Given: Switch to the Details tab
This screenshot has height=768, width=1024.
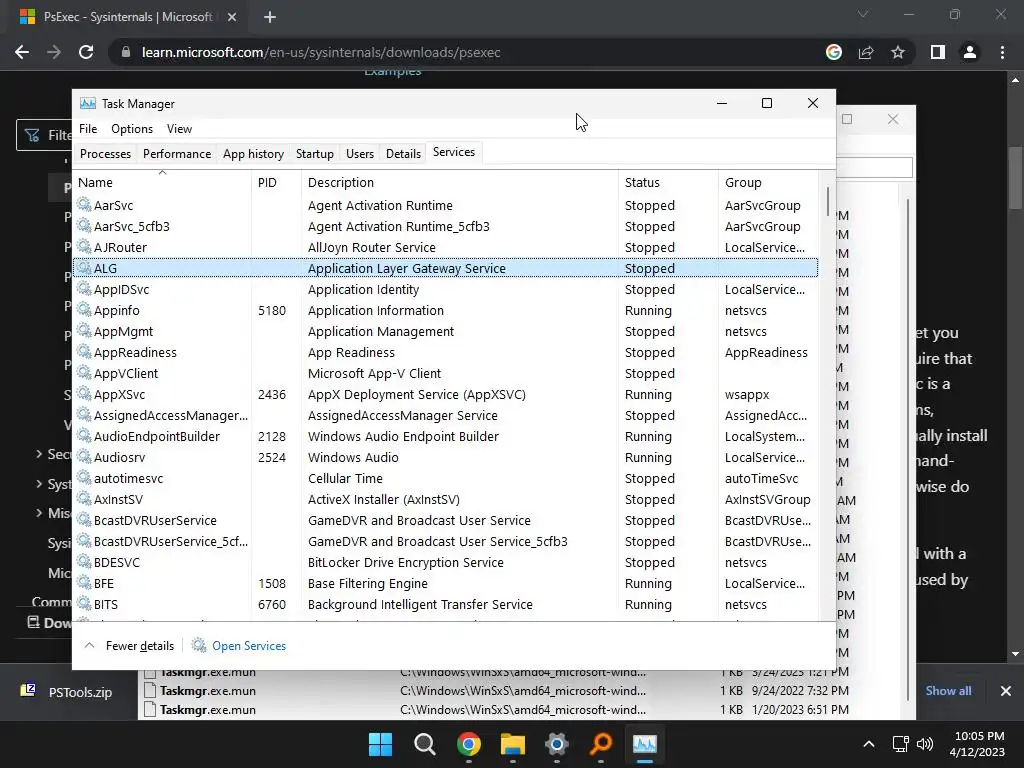Looking at the screenshot, I should (x=403, y=153).
